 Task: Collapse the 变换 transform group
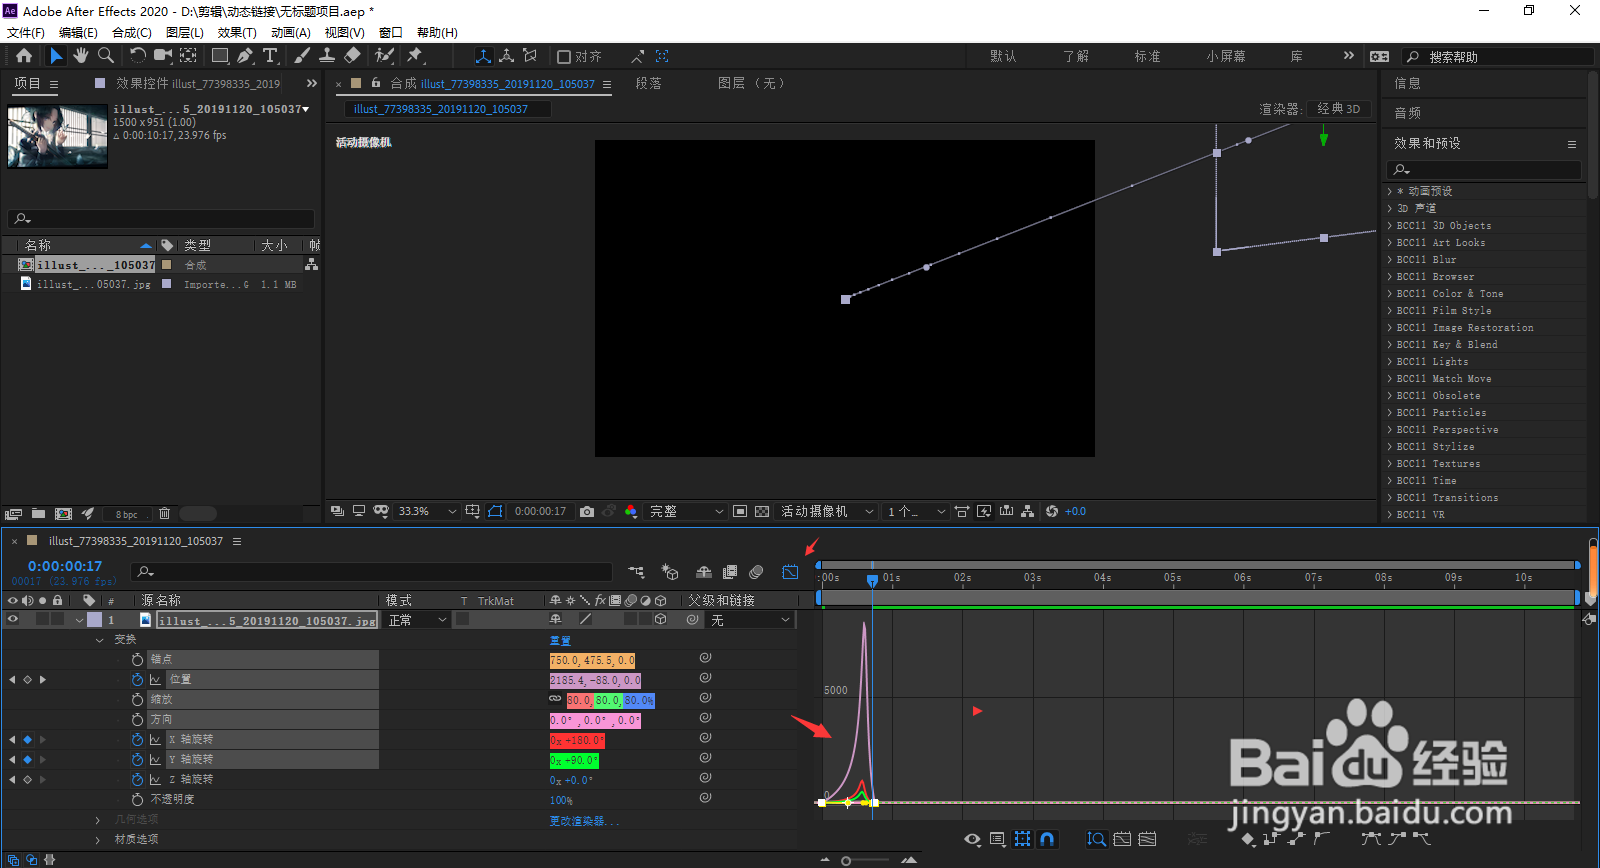click(x=99, y=640)
